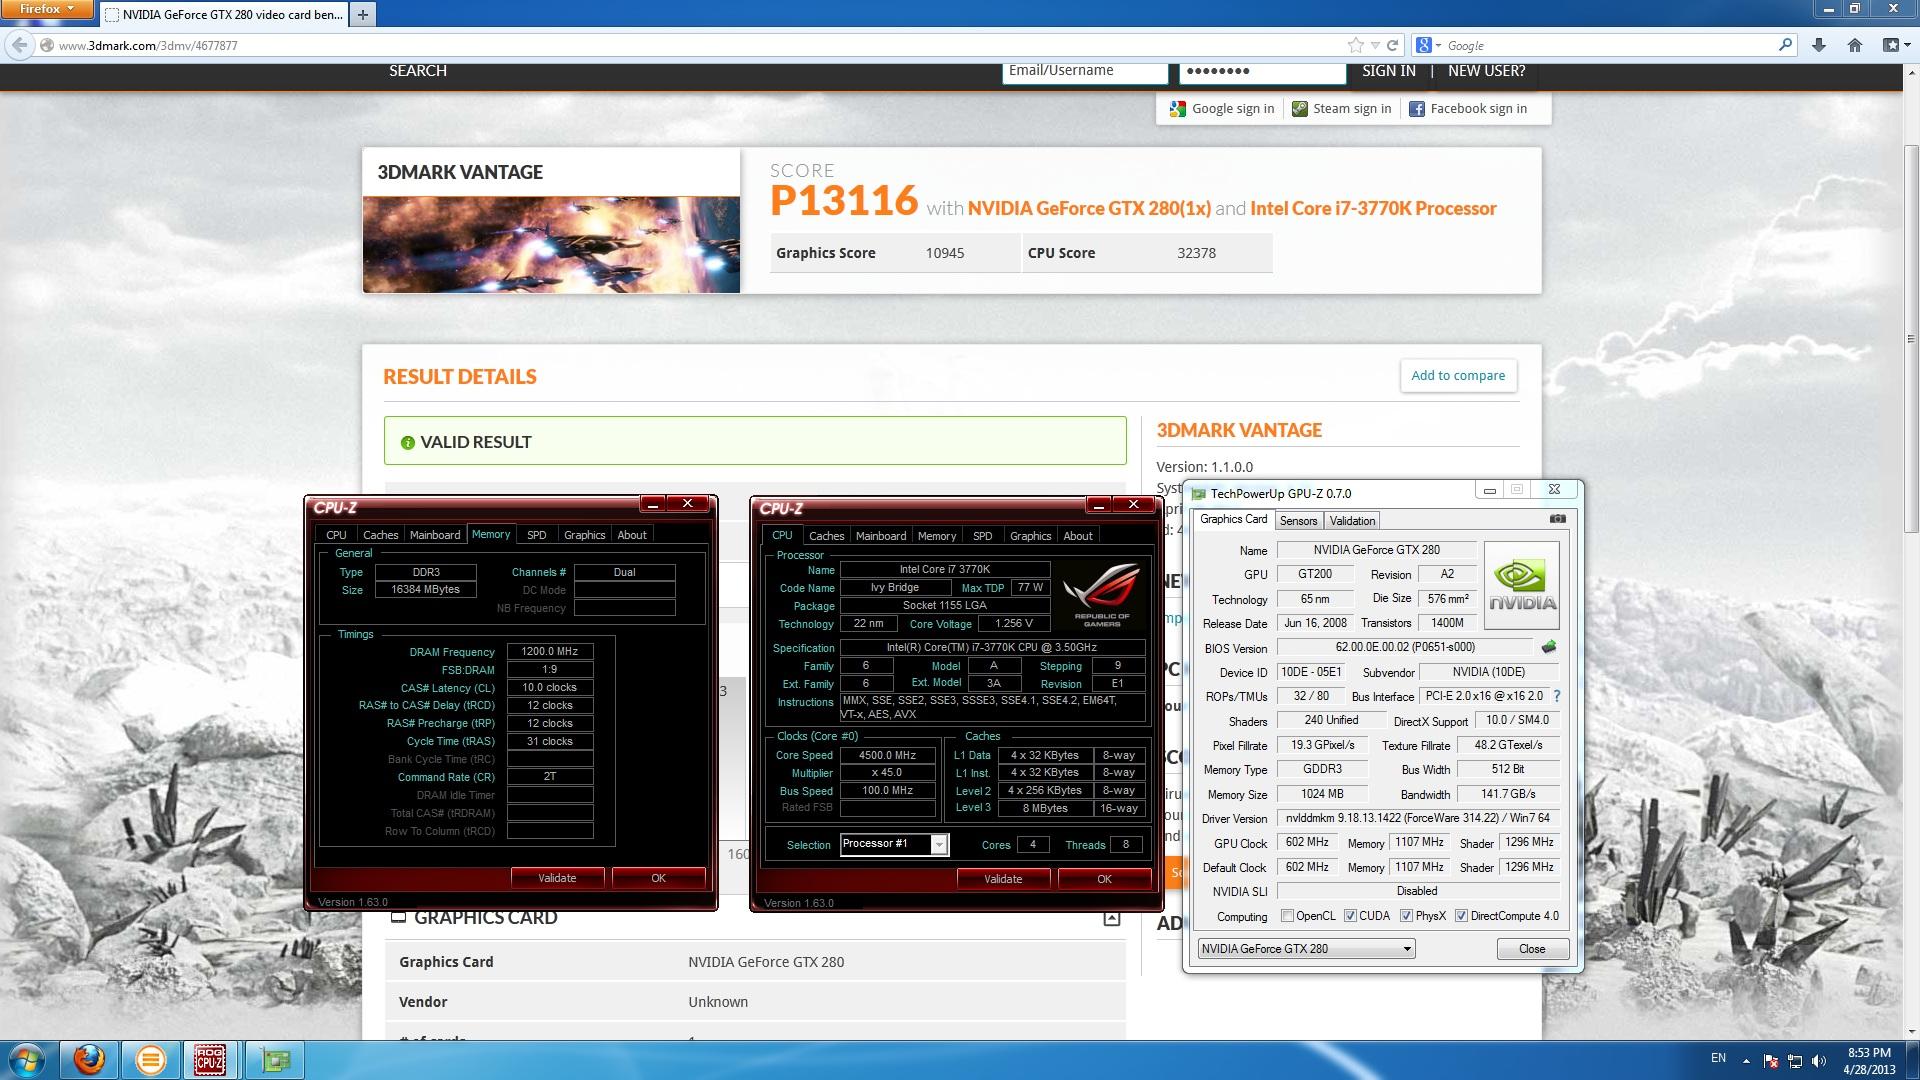Viewport: 1920px width, 1080px height.
Task: Toggle the OpenCL checkbox in GPU-Z
Action: click(1288, 916)
